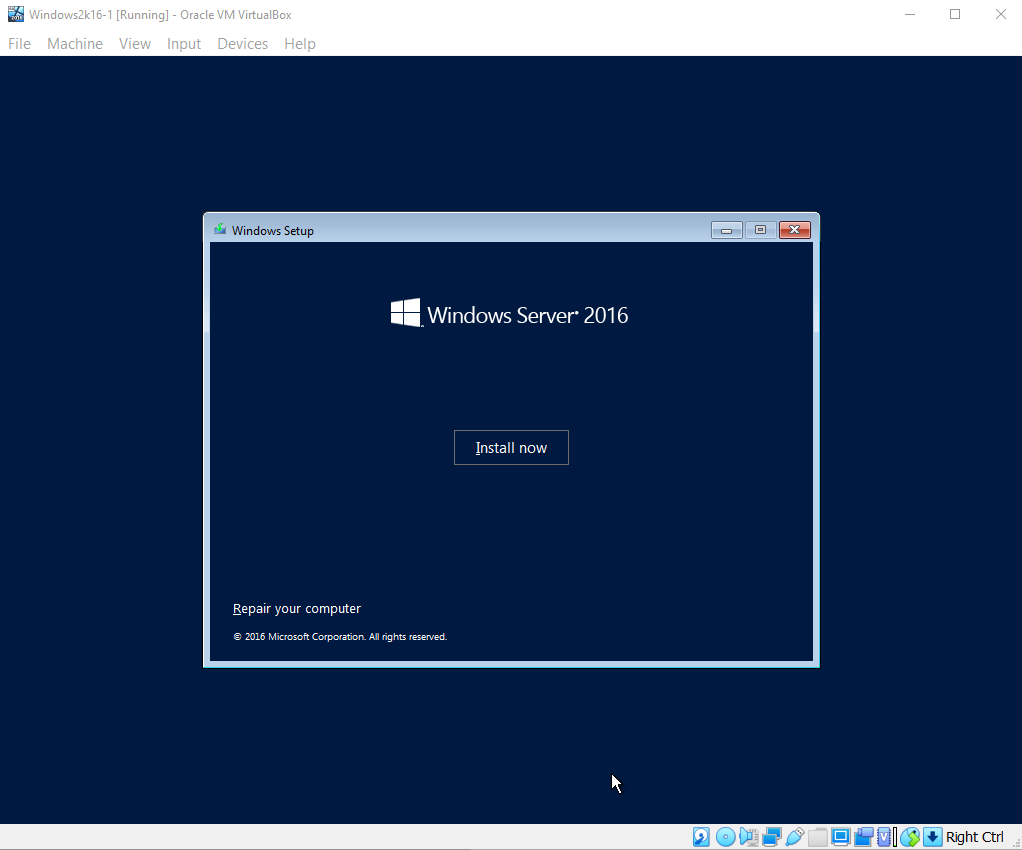
Task: Click the Microsoft Corporation copyright text
Action: (340, 637)
